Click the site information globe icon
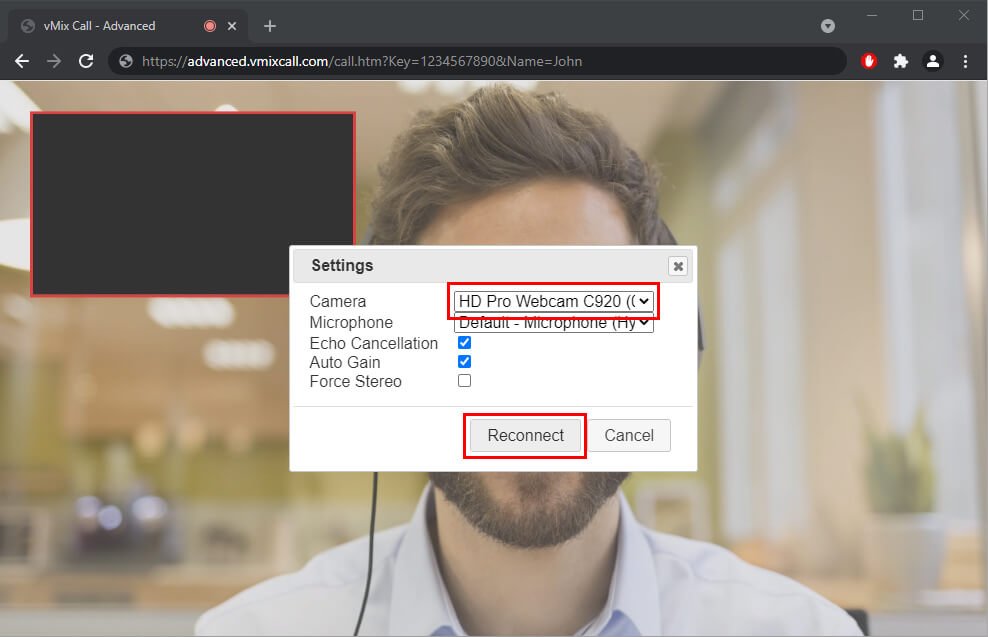This screenshot has height=637, width=988. [x=126, y=61]
